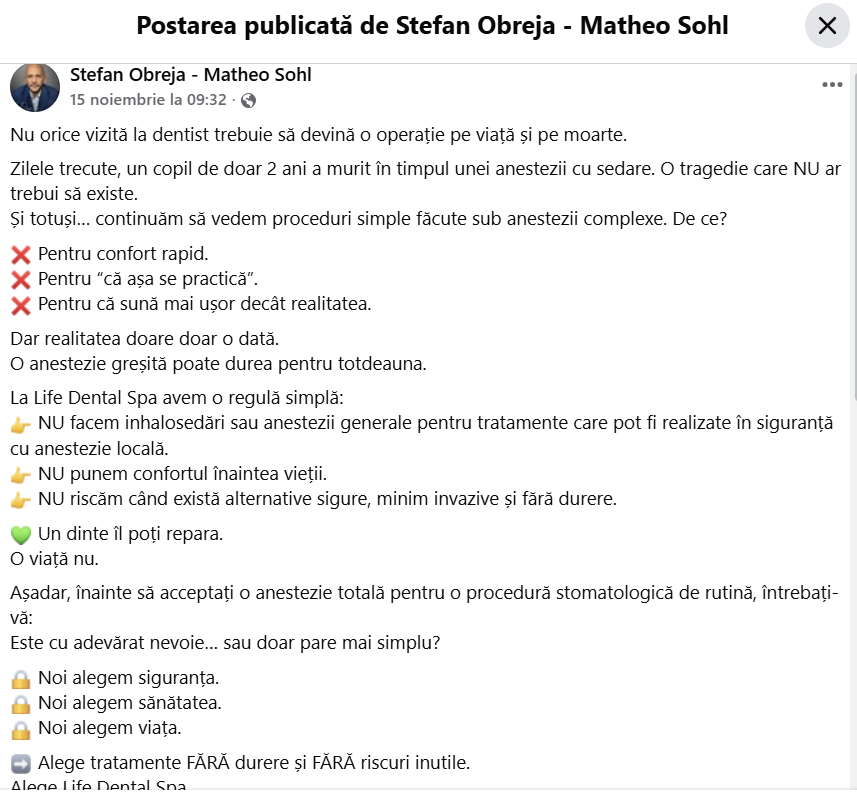Click the pointing hand beside "NU facem inhalosedări"
This screenshot has width=857, height=796.
point(21,424)
